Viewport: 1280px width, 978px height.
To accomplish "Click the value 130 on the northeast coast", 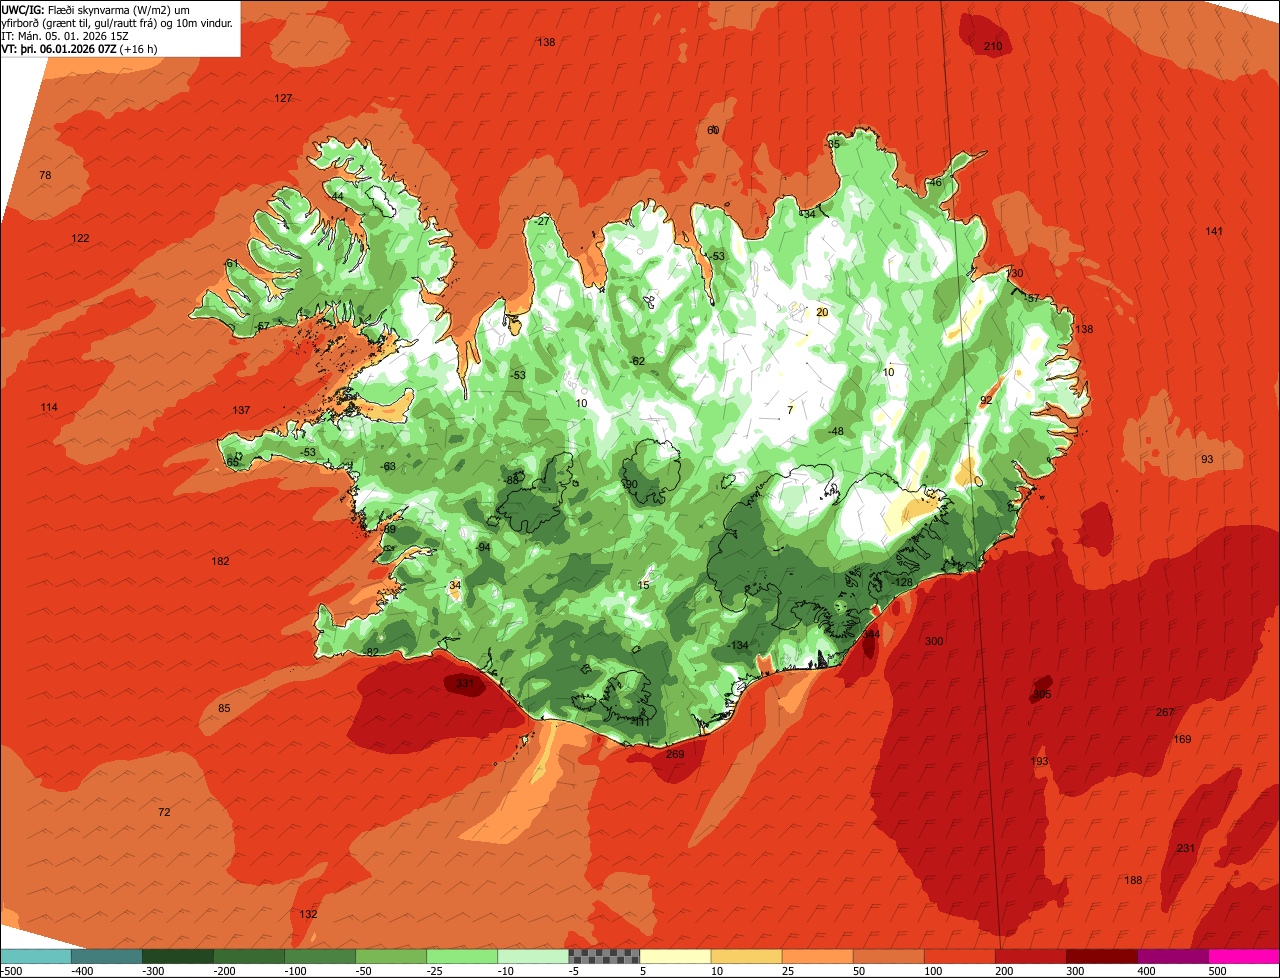I will point(1015,273).
